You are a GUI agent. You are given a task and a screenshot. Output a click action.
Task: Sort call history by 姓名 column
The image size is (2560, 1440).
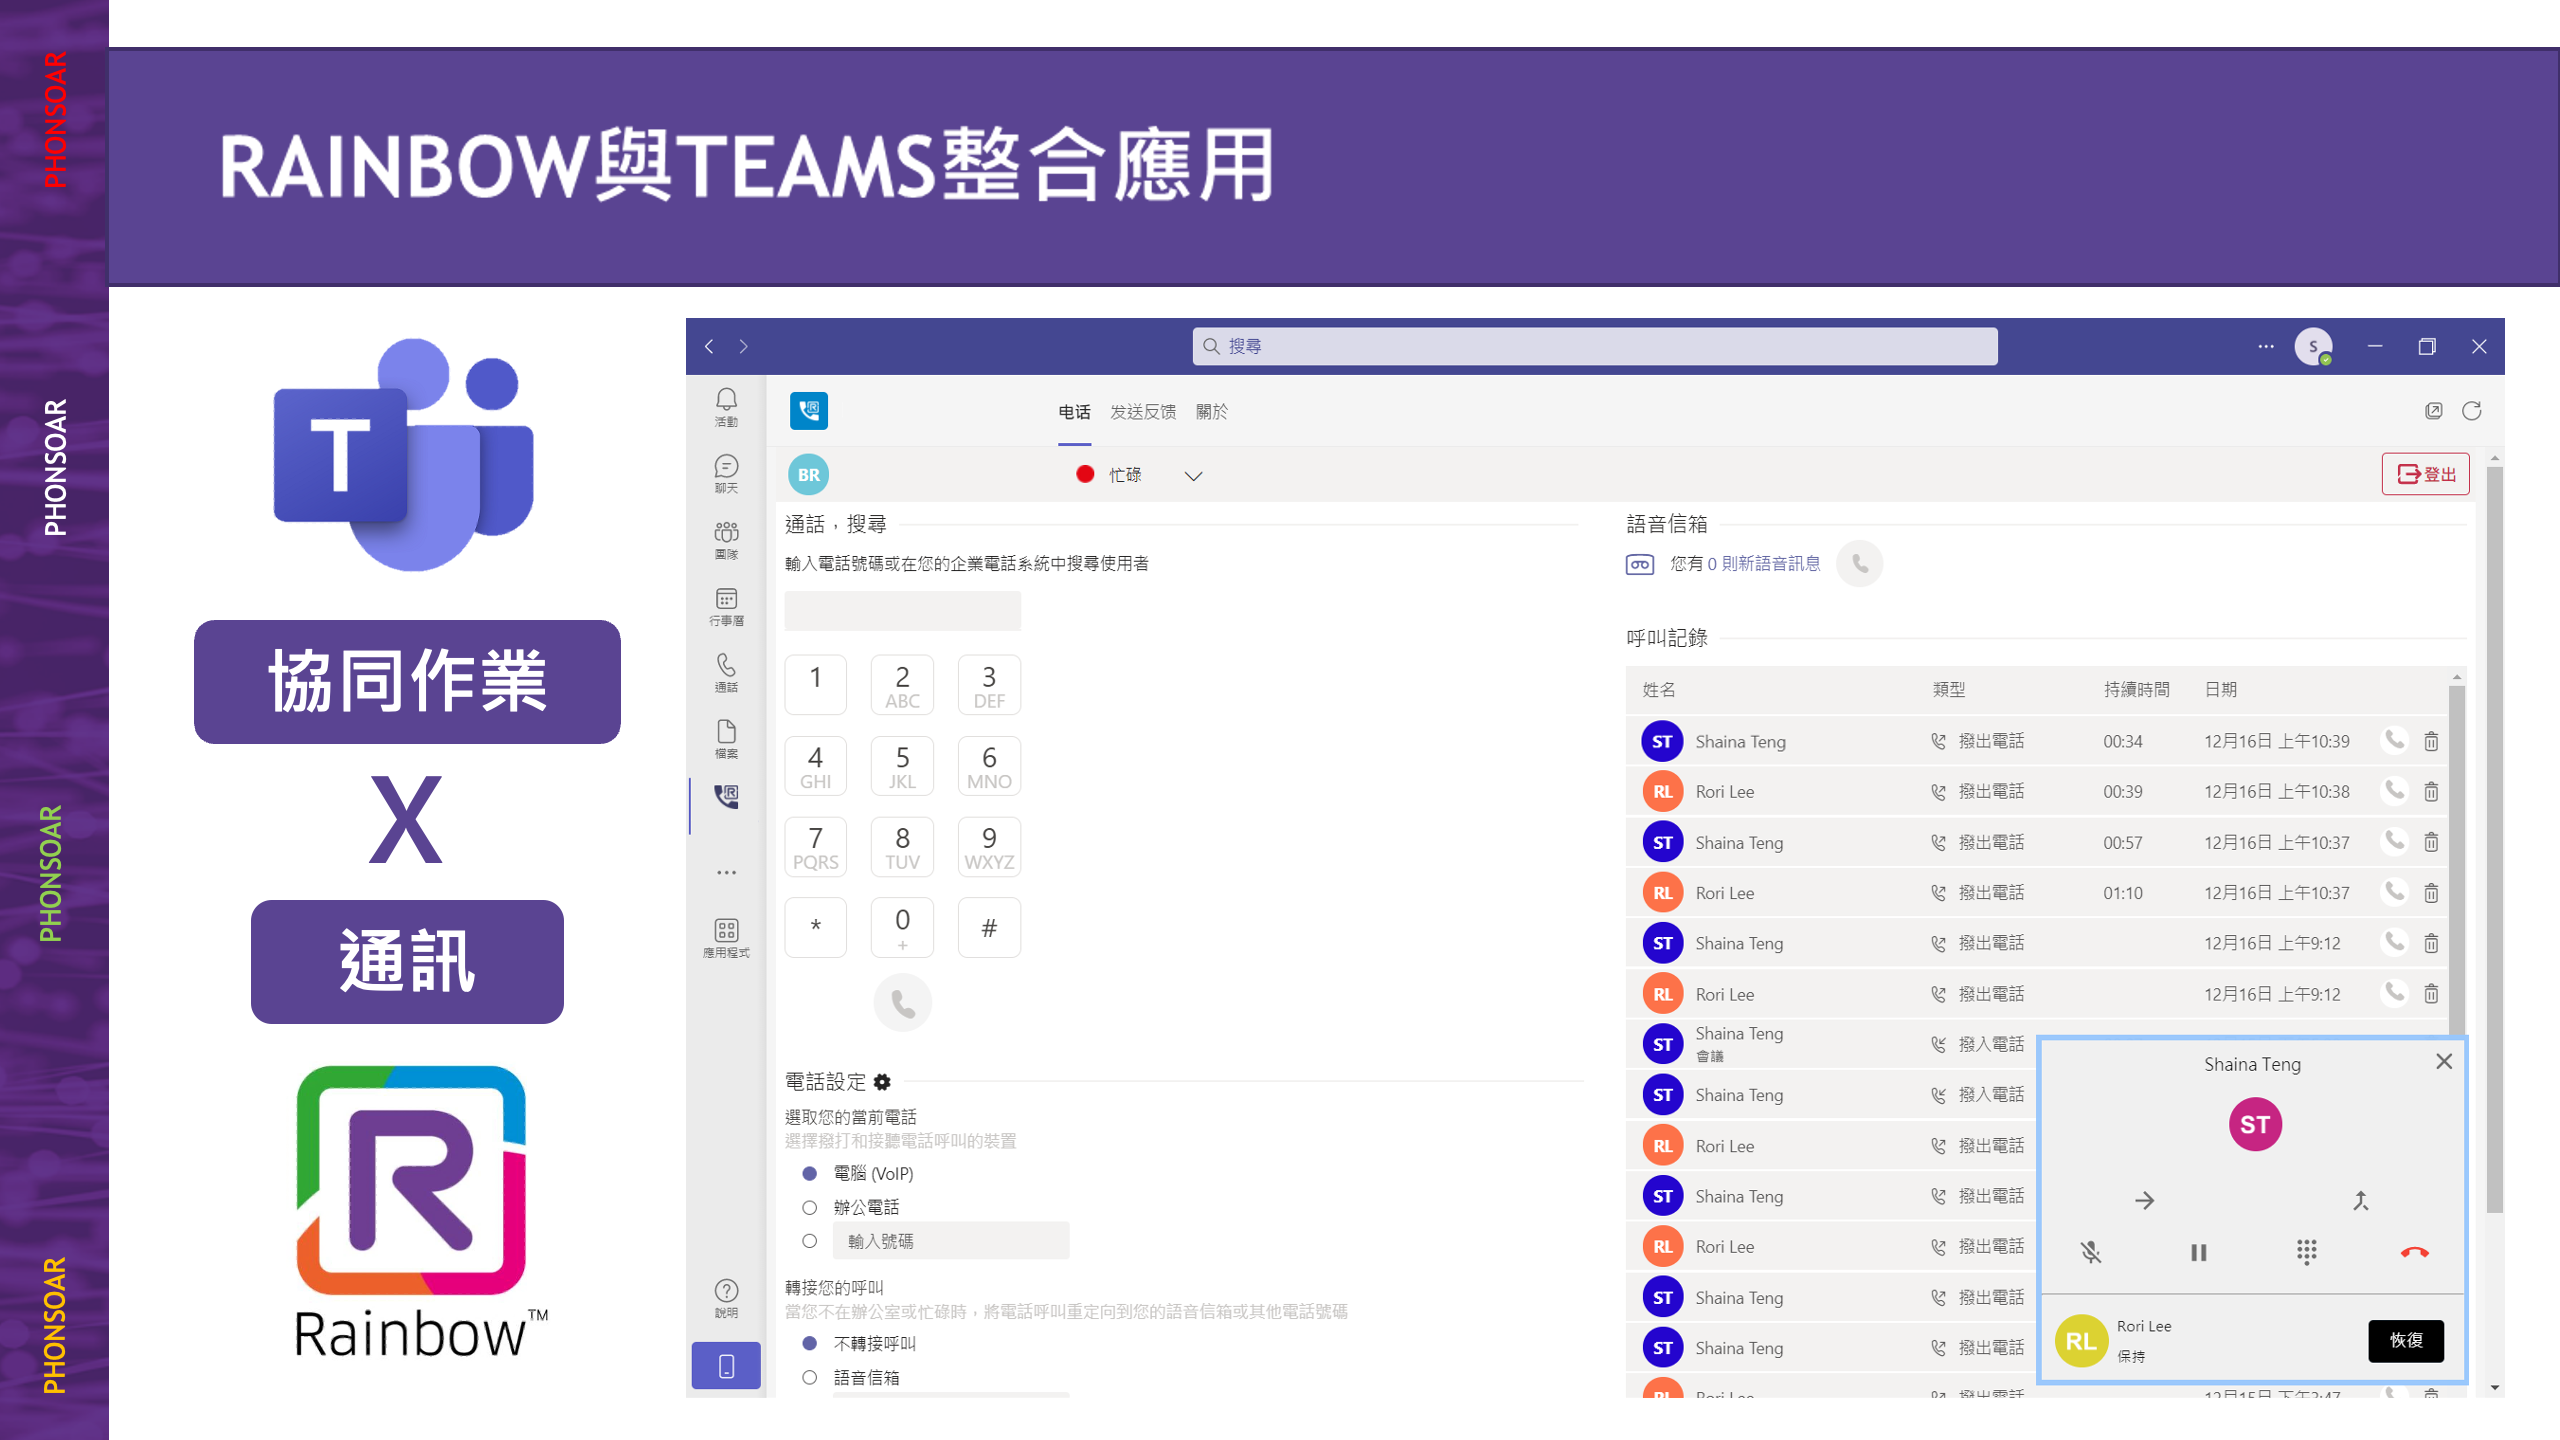[x=1659, y=690]
